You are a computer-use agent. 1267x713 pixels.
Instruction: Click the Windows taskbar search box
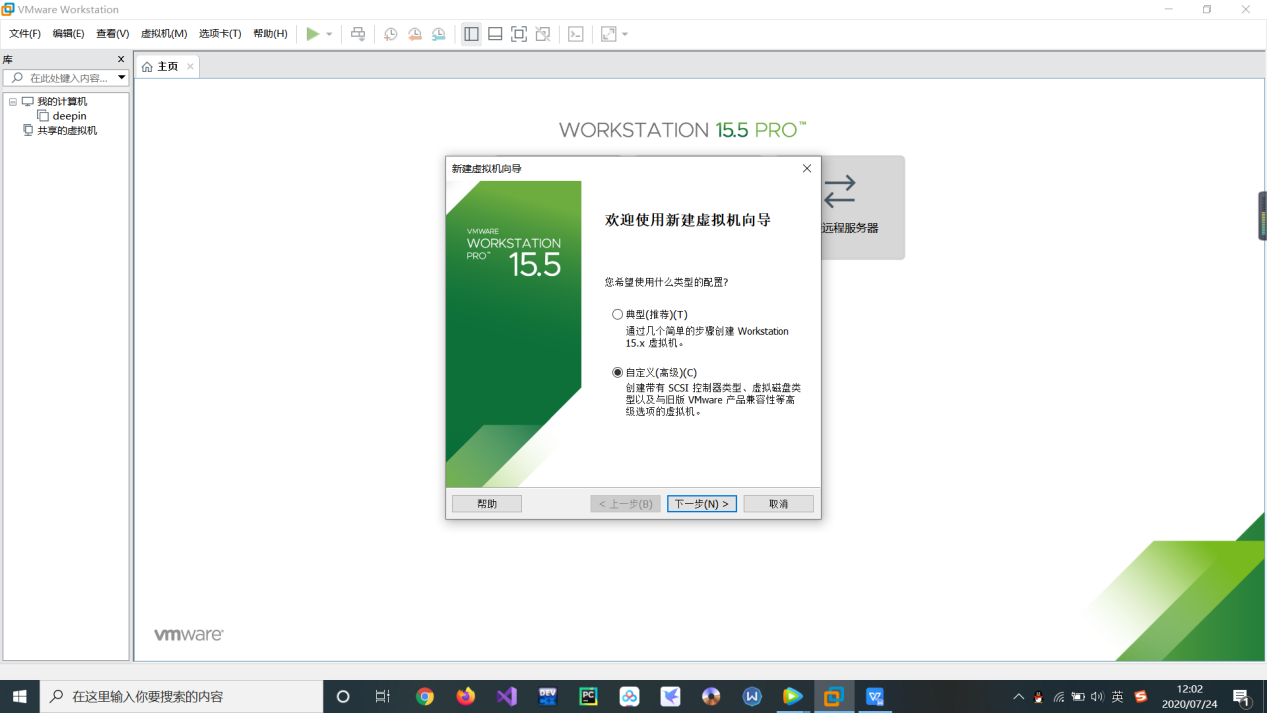(x=181, y=696)
